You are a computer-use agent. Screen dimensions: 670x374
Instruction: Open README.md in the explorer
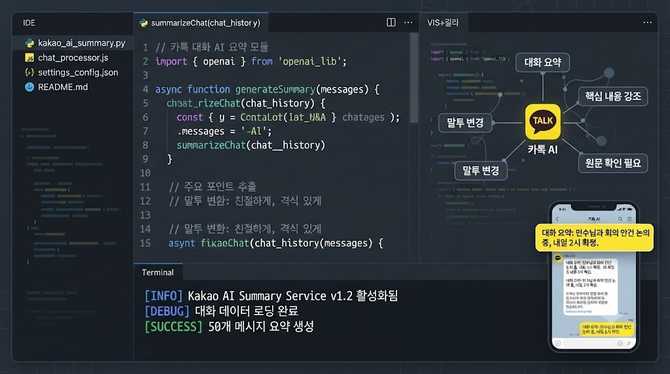coord(63,87)
